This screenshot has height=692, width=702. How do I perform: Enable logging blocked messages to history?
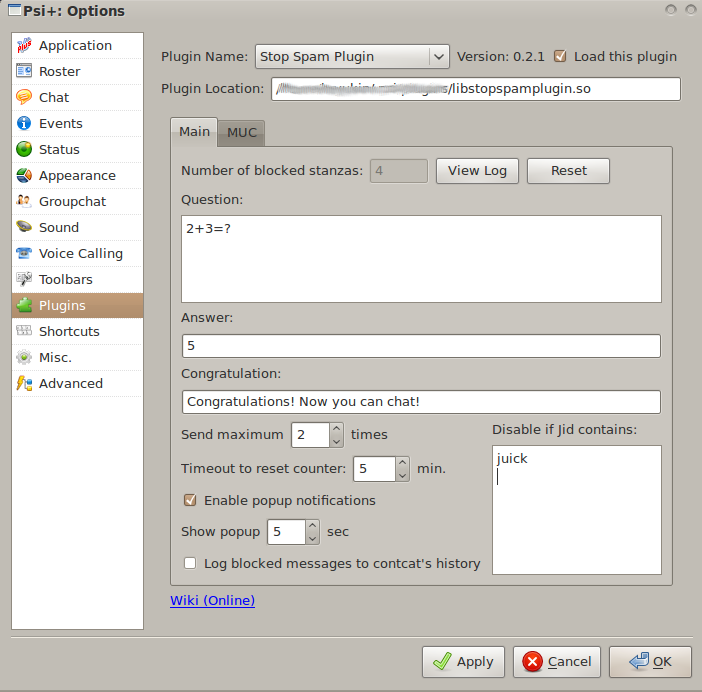[190, 564]
